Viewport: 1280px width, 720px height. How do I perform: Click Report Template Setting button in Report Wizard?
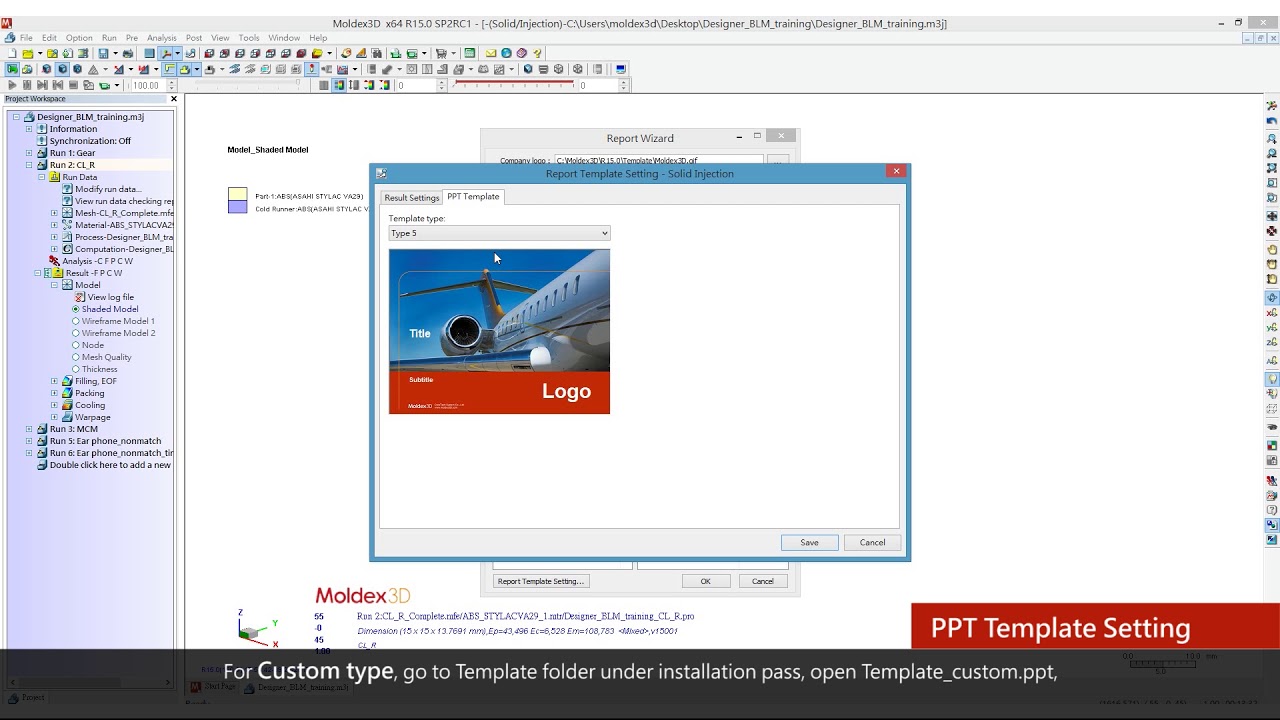coord(540,581)
